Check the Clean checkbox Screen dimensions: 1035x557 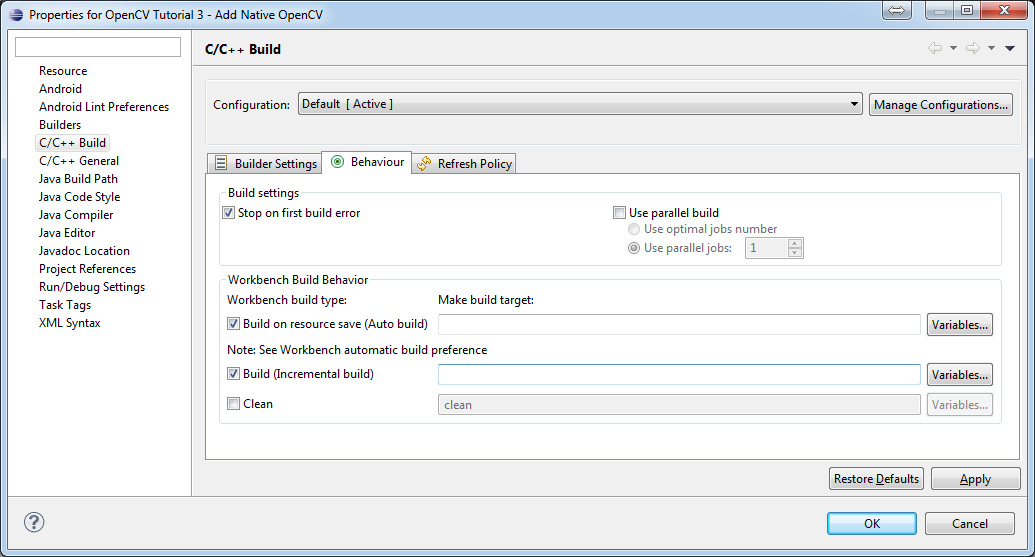pyautogui.click(x=234, y=404)
